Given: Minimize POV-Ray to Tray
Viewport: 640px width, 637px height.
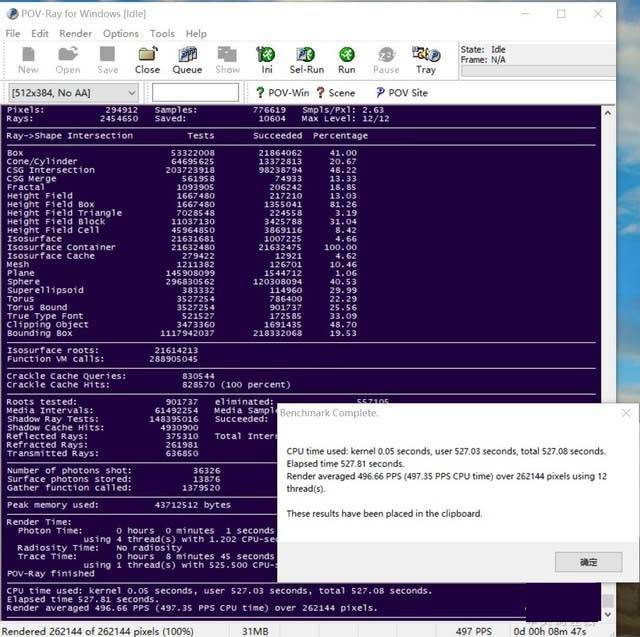Looking at the screenshot, I should (x=426, y=60).
